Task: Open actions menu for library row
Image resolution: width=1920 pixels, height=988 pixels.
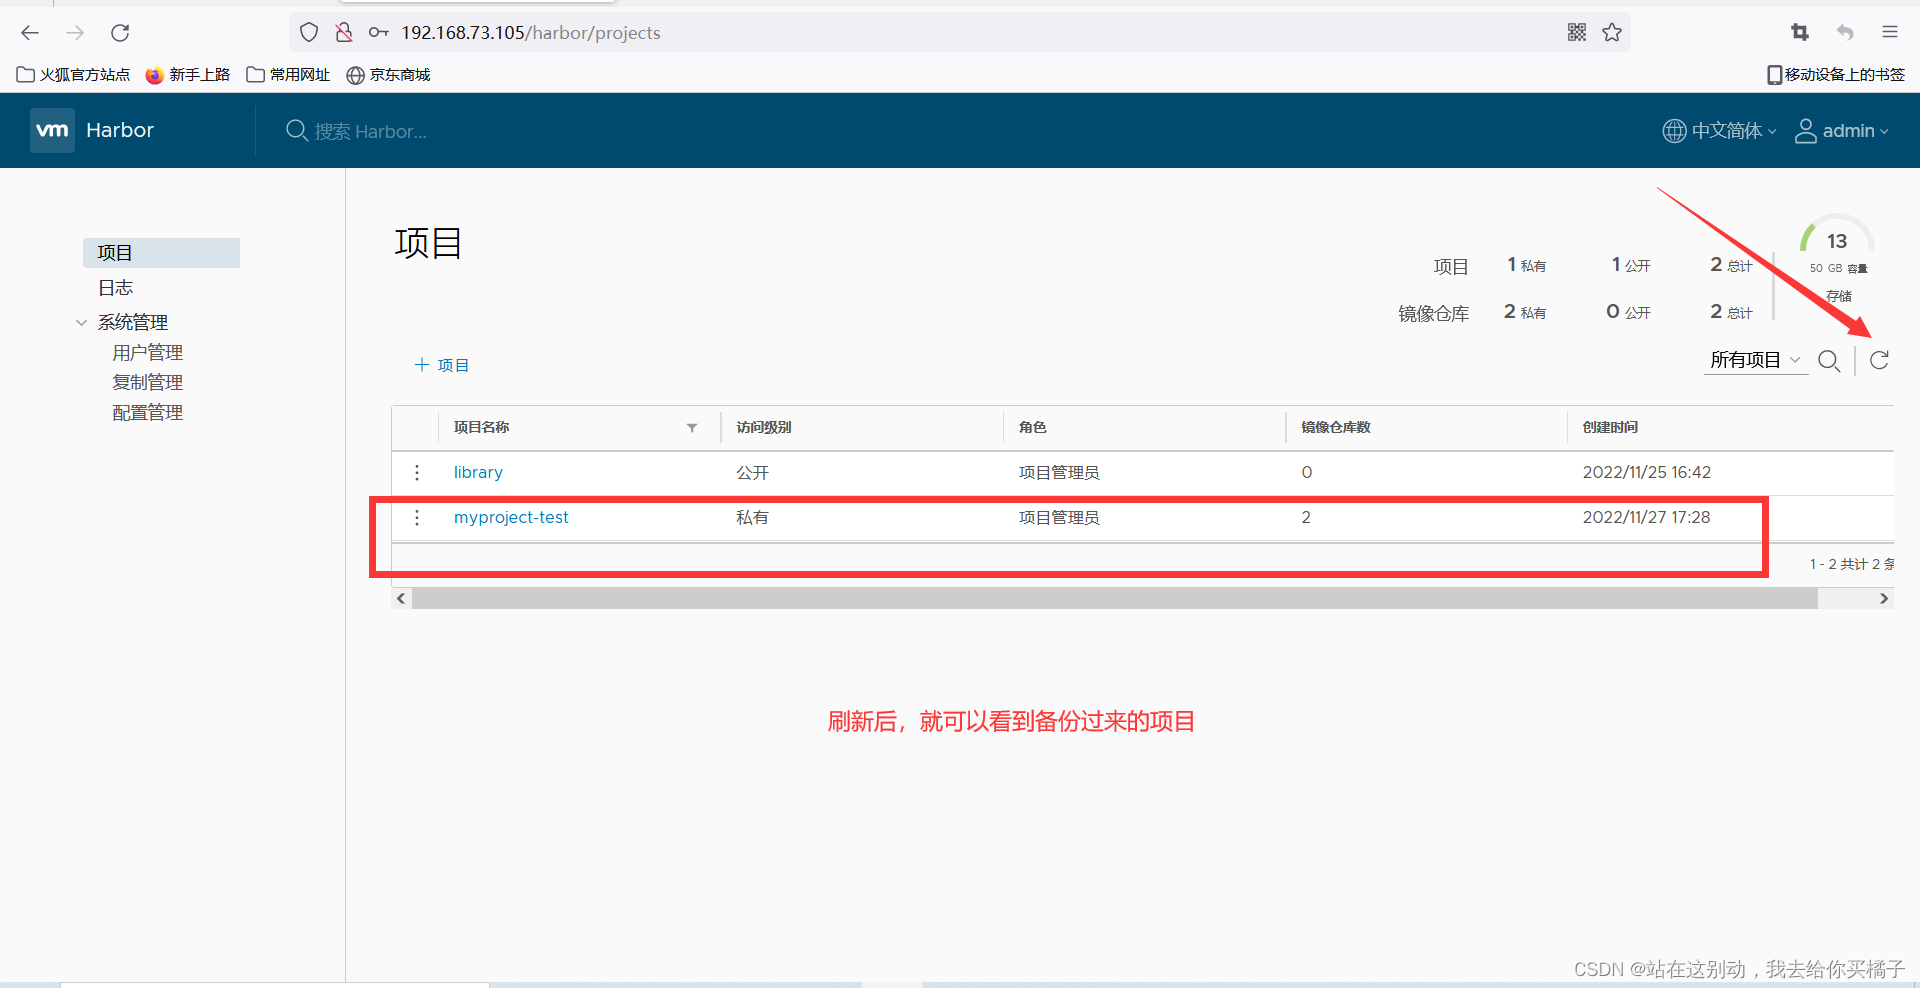Action: click(417, 472)
